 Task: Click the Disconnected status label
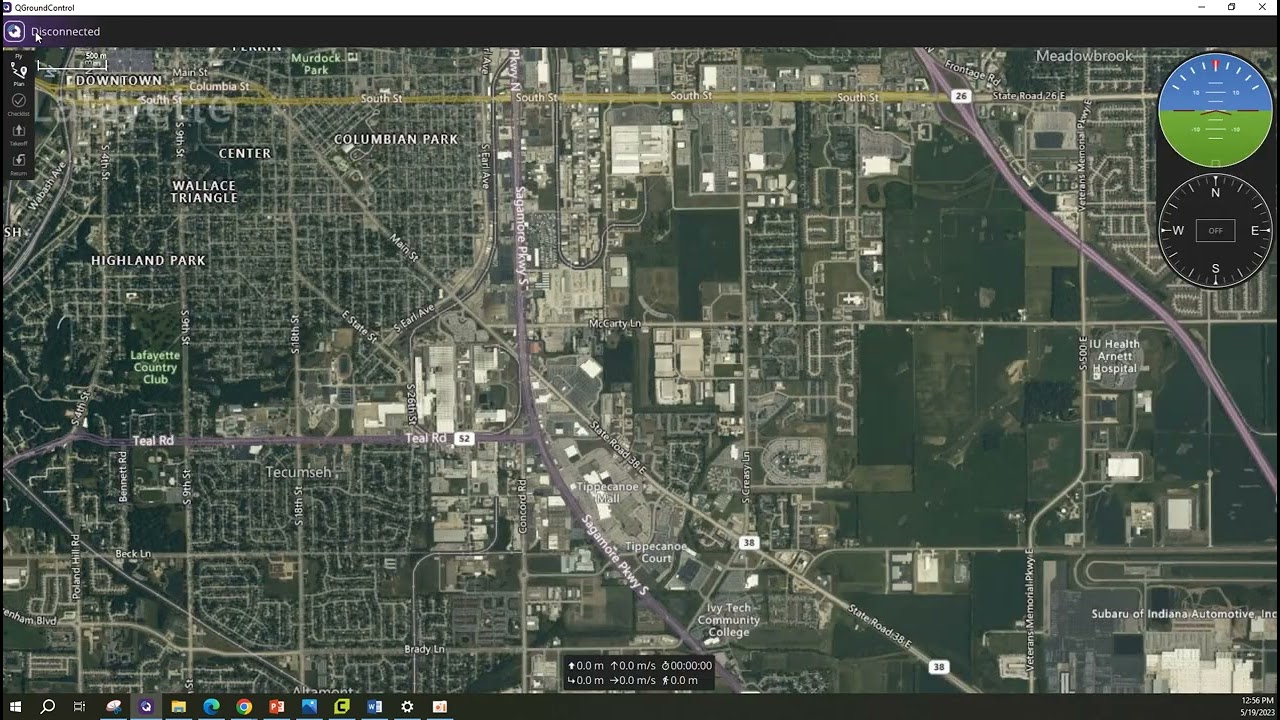click(66, 32)
